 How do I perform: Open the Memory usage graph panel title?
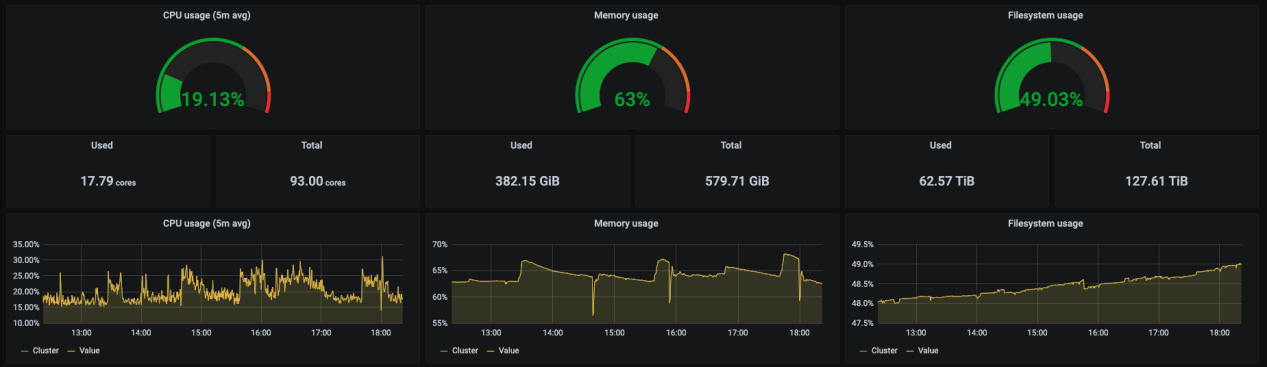[x=626, y=223]
